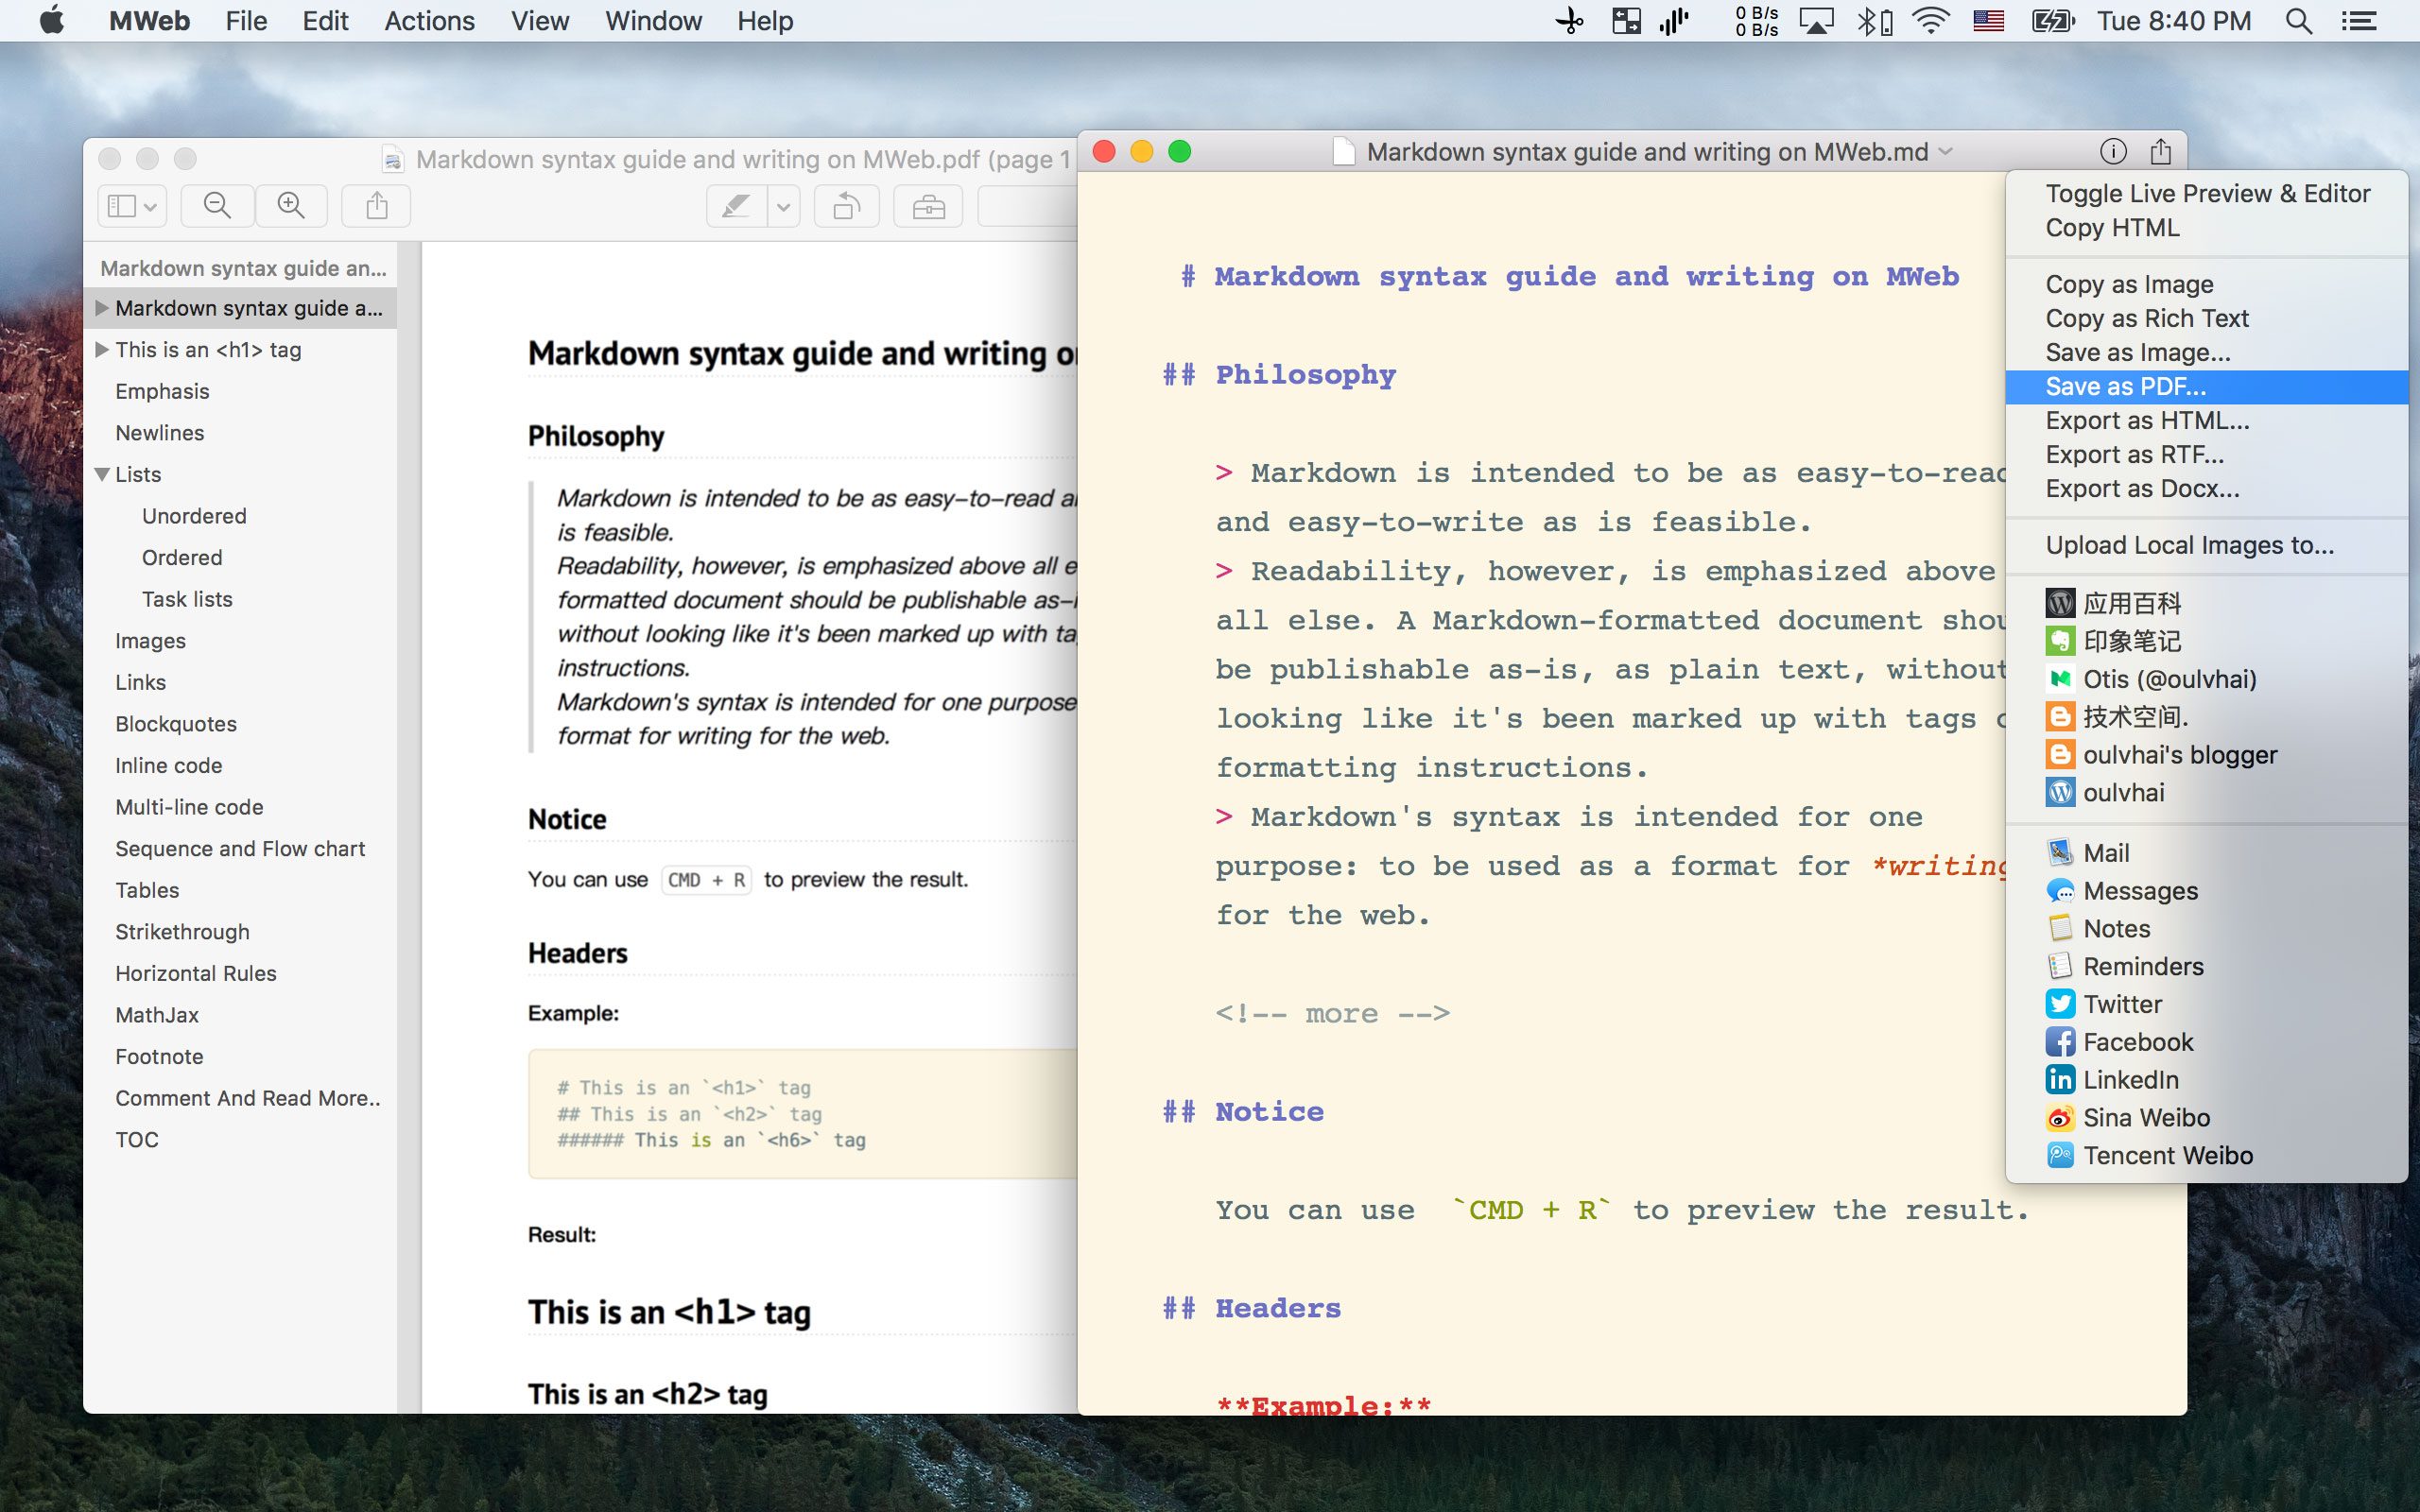Collapse the Lists outline item
The height and width of the screenshot is (1512, 2420).
[102, 474]
